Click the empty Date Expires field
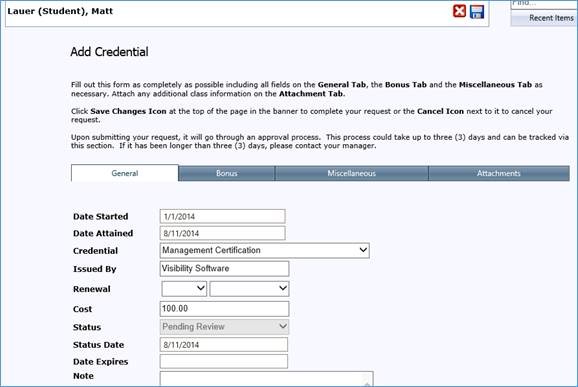Image resolution: width=578 pixels, height=387 pixels. pos(224,362)
